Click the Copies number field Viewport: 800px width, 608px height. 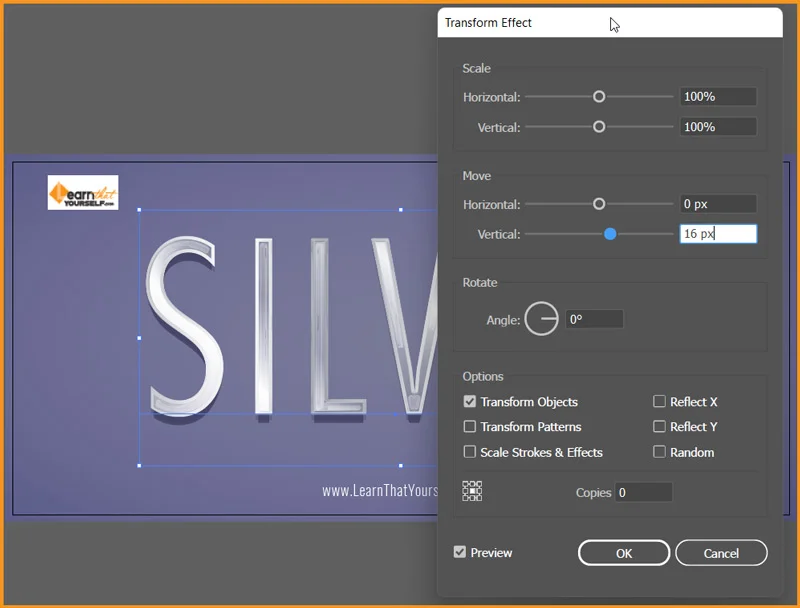643,492
